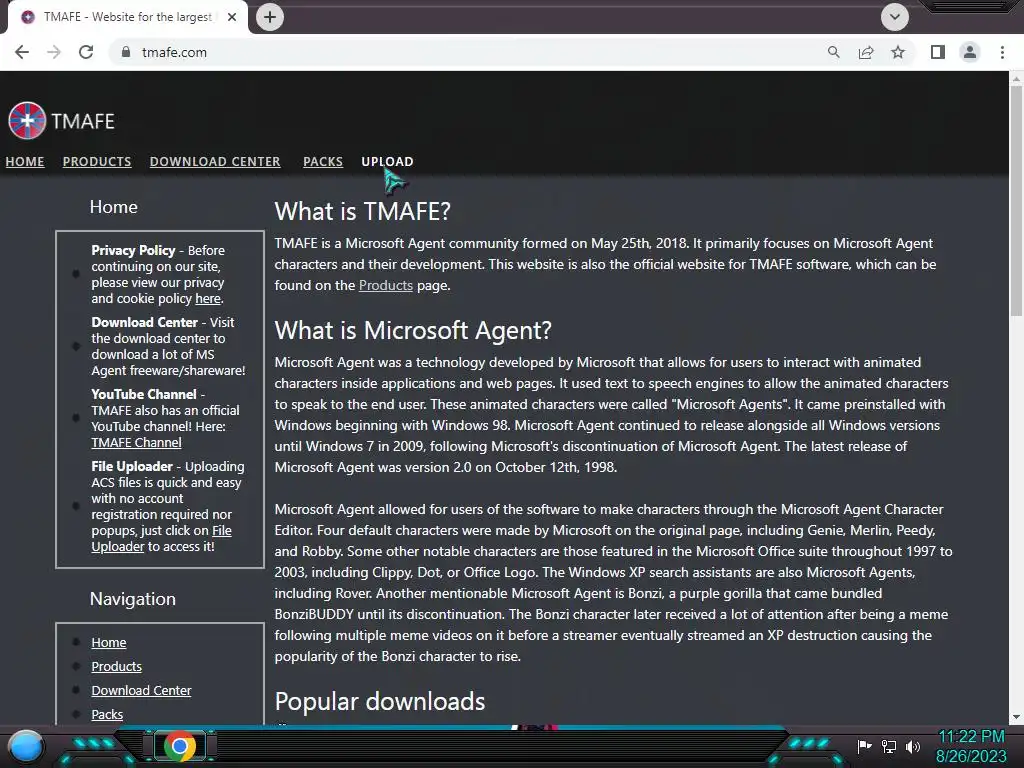The width and height of the screenshot is (1024, 768).
Task: Click the TMAFE logo image
Action: (27, 121)
